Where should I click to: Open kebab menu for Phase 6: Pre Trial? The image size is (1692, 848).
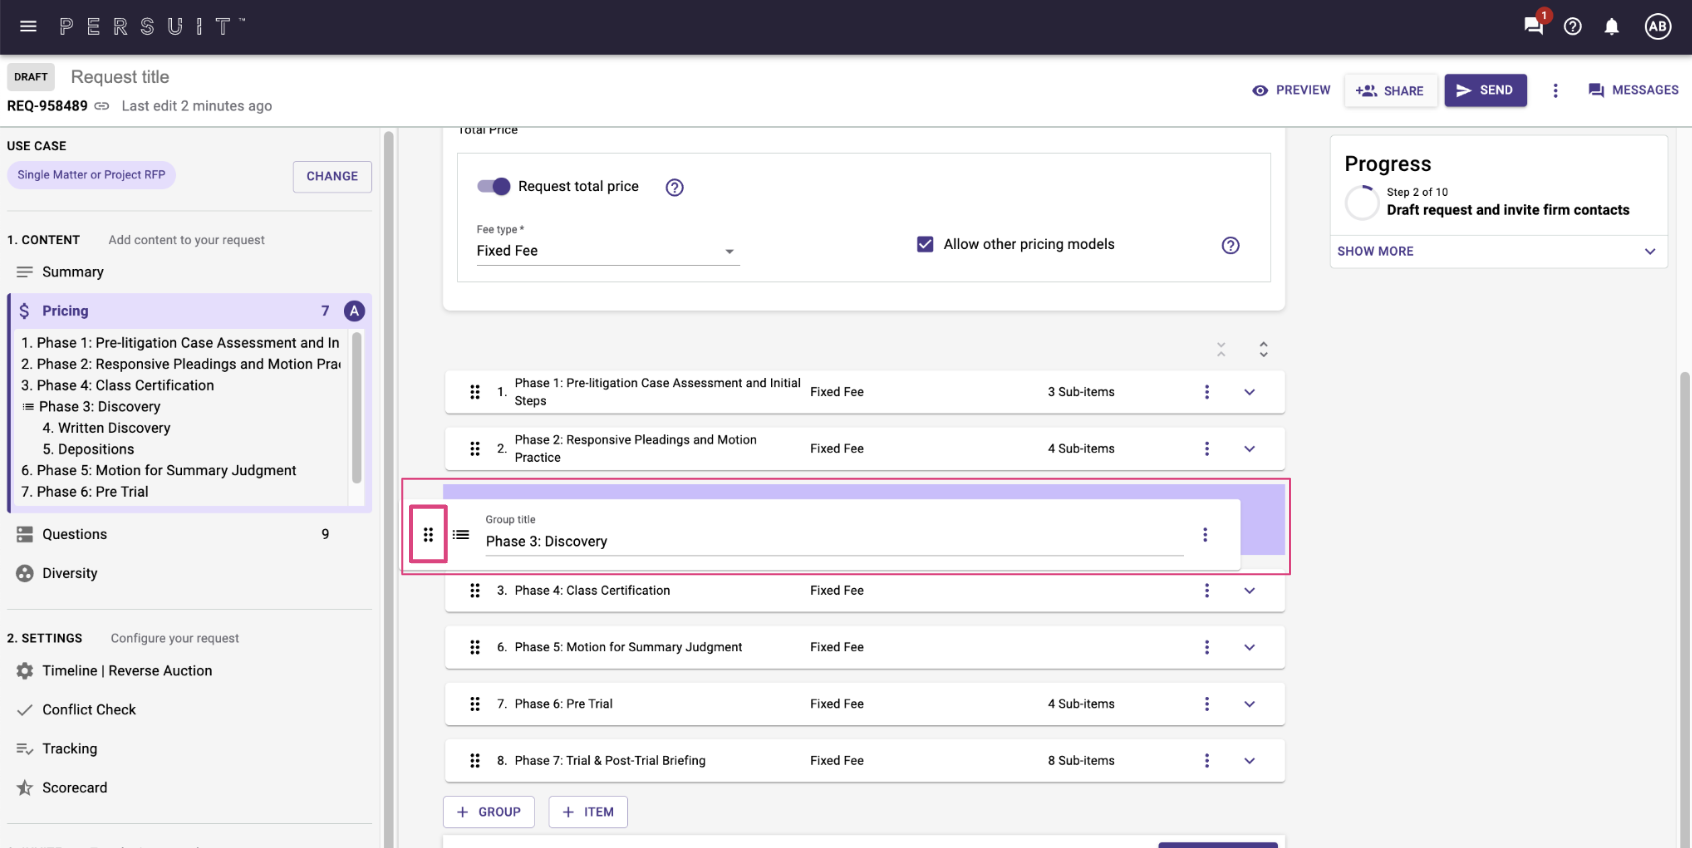coord(1207,704)
